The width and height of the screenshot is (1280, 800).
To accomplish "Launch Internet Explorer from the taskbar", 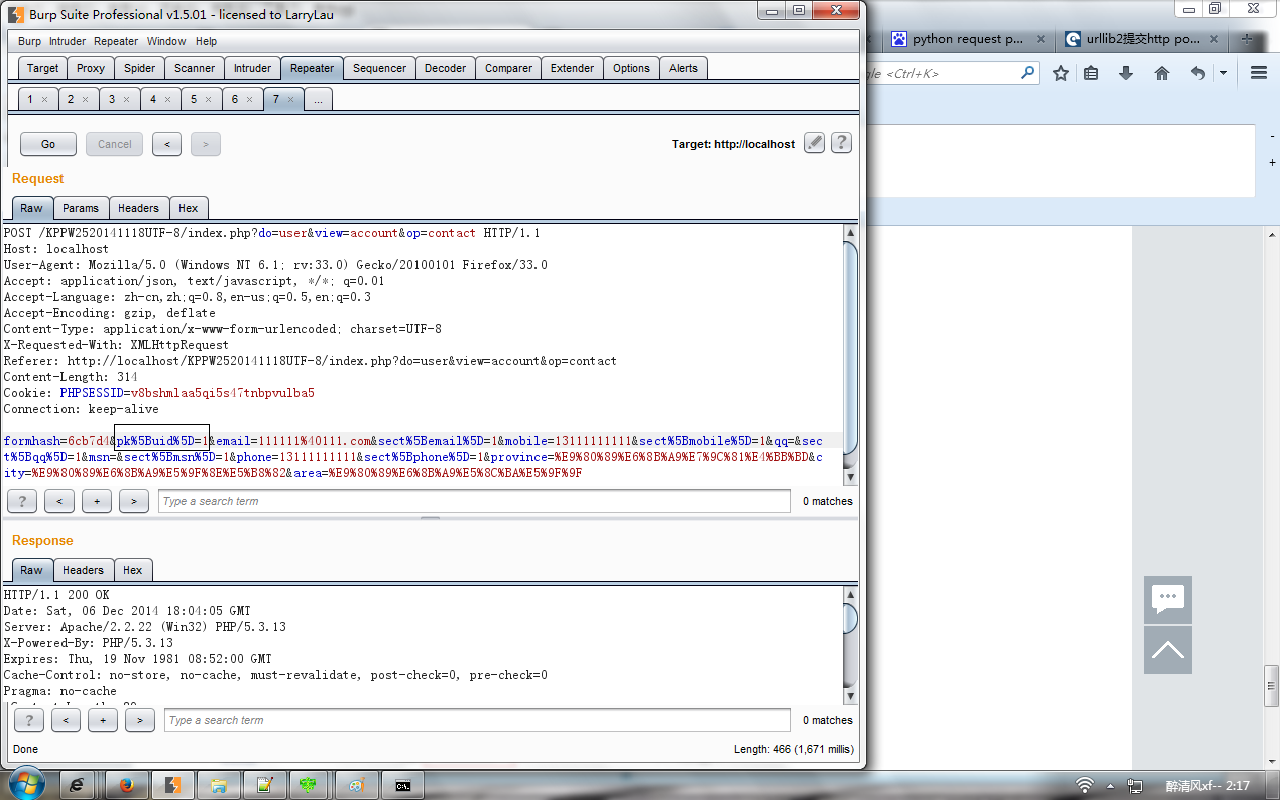I will pyautogui.click(x=77, y=785).
